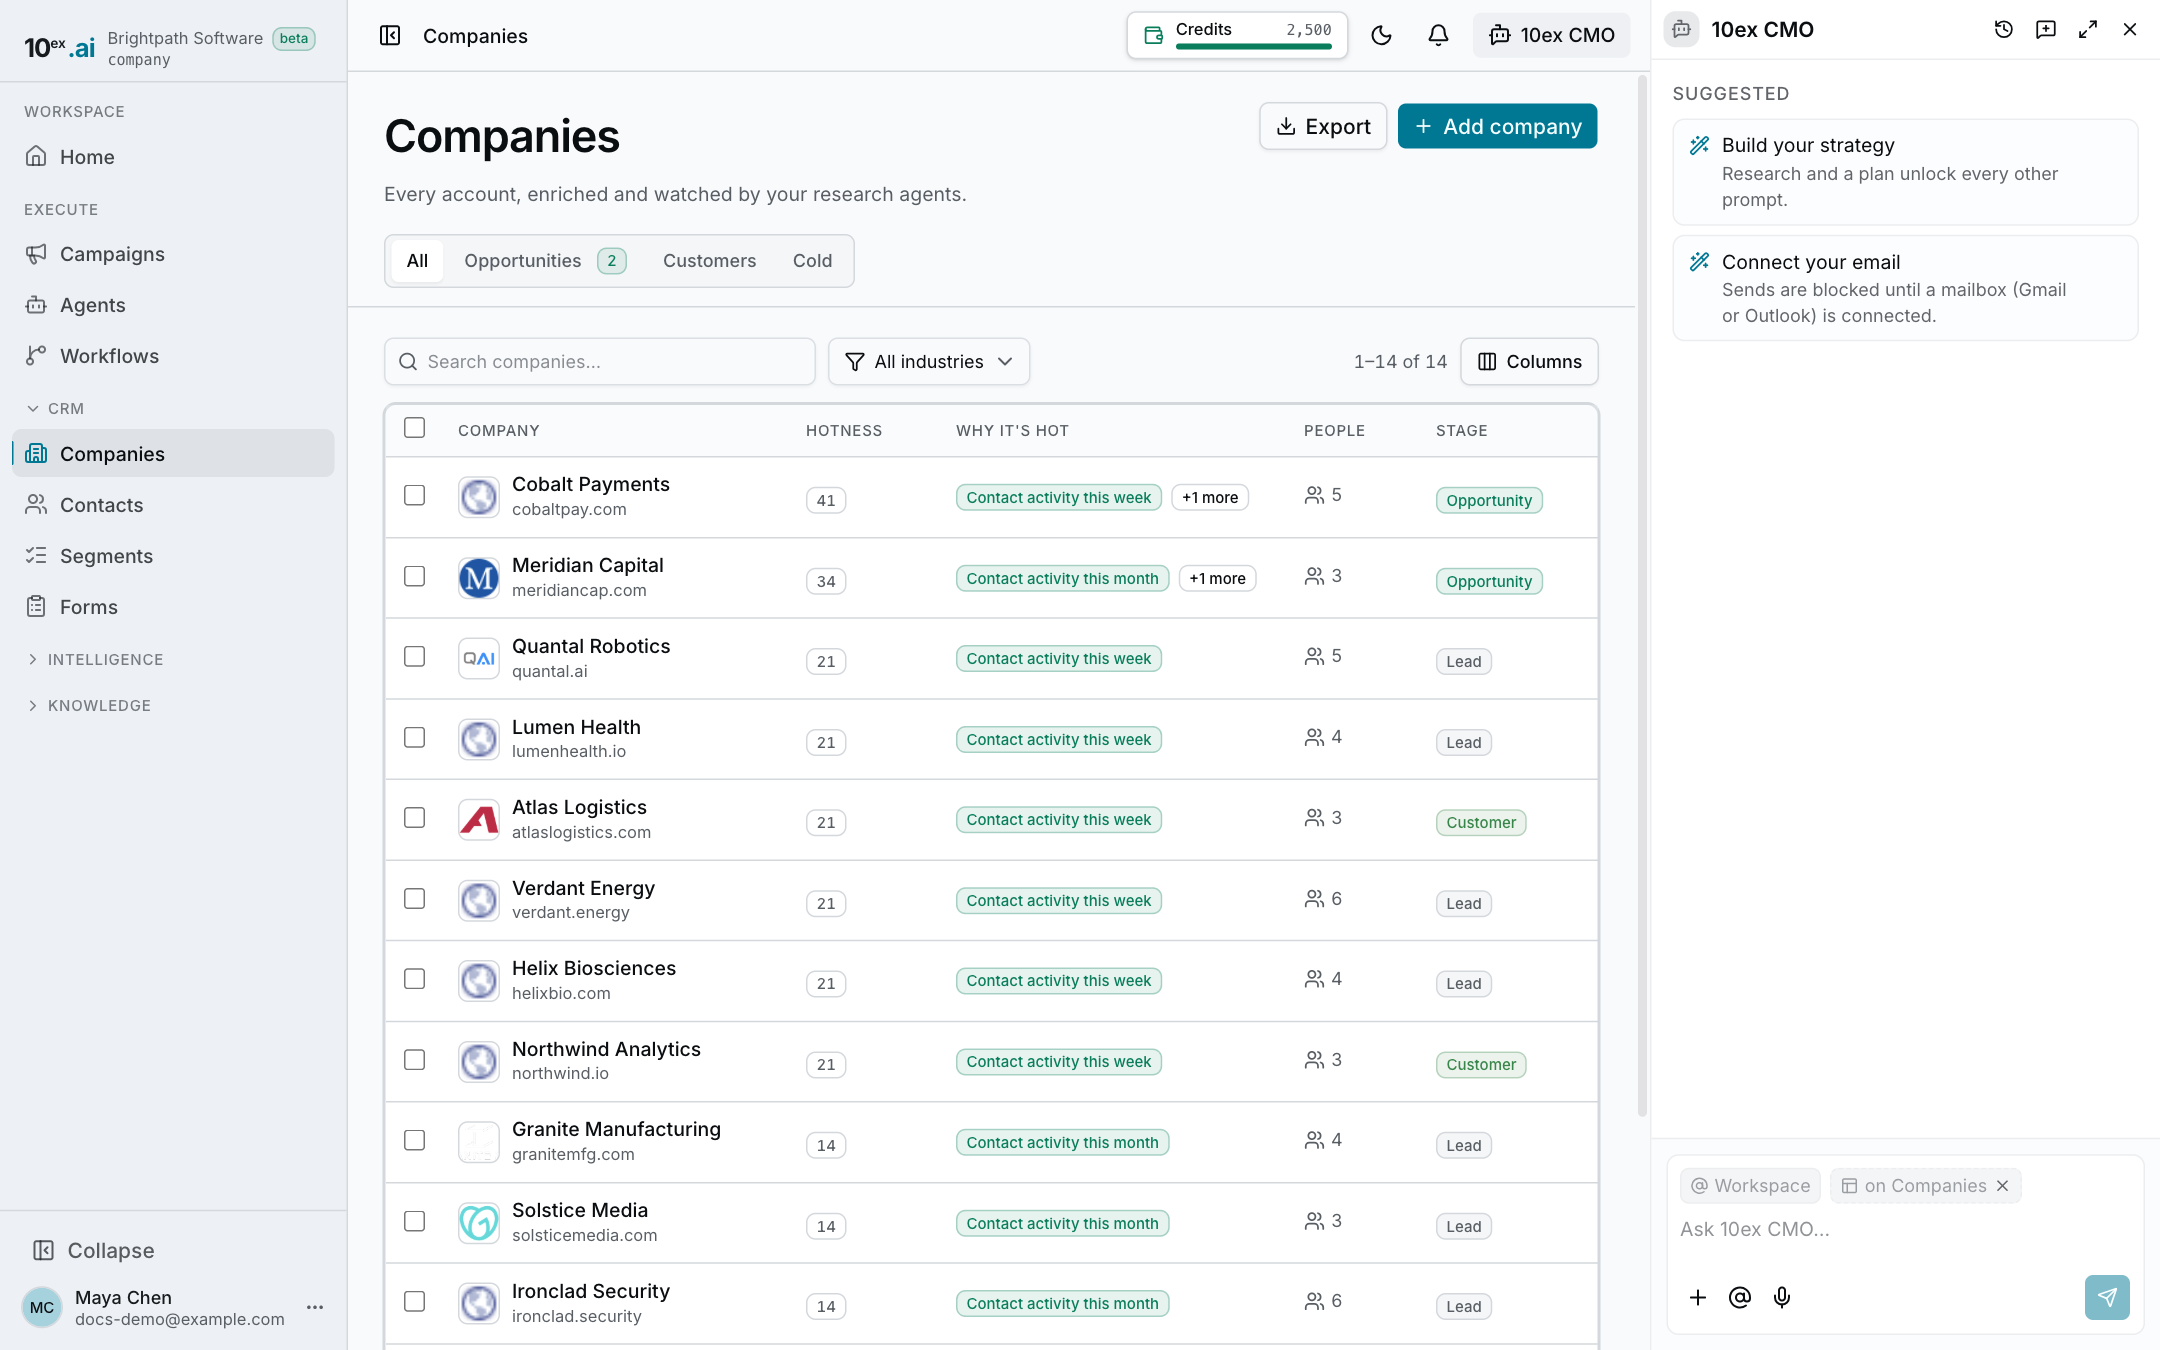Expand the 10ex CMO panel to fullscreen
Image resolution: width=2160 pixels, height=1350 pixels.
tap(2088, 30)
